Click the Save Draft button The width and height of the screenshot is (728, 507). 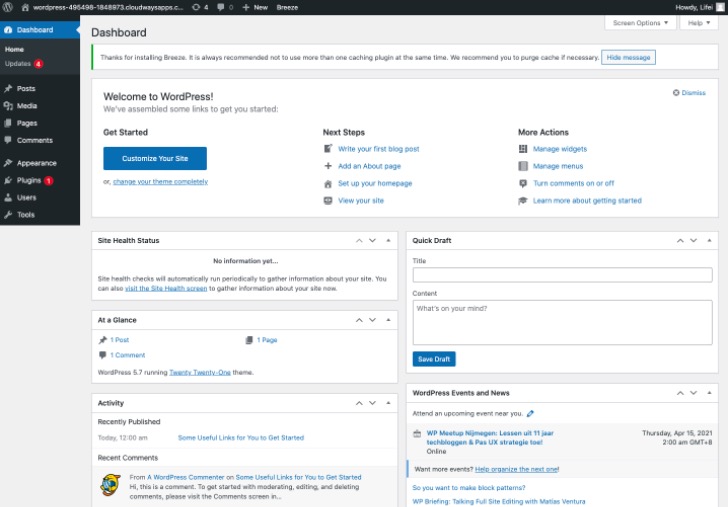tap(434, 359)
